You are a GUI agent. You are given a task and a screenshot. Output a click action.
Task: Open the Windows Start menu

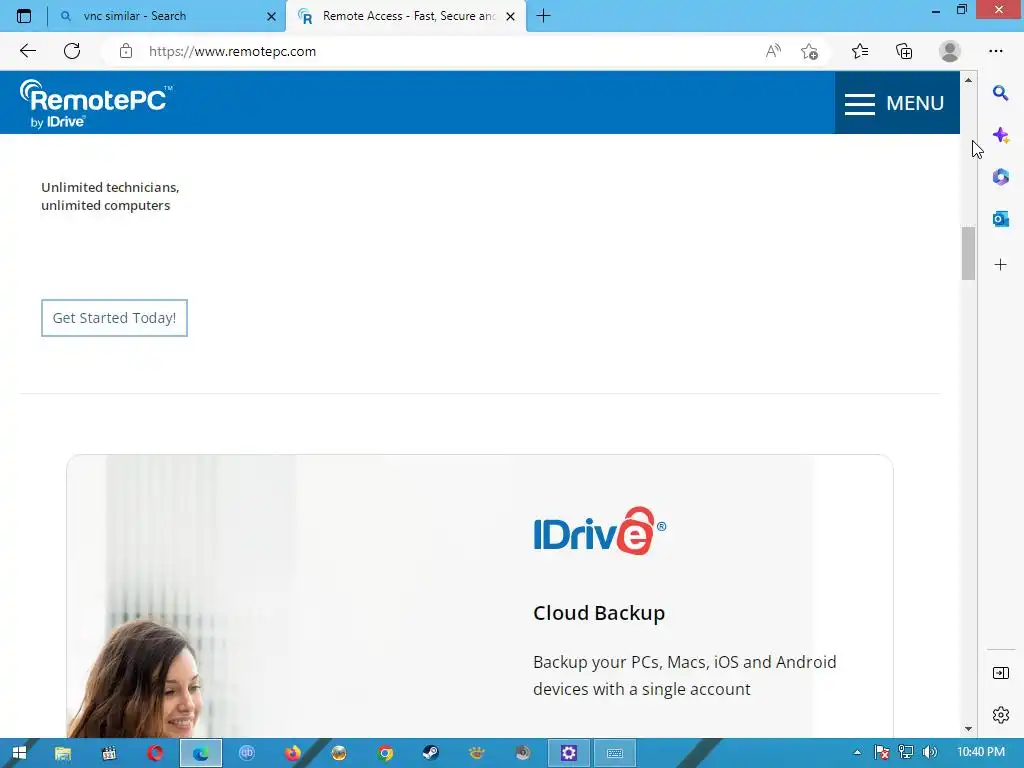[x=20, y=753]
